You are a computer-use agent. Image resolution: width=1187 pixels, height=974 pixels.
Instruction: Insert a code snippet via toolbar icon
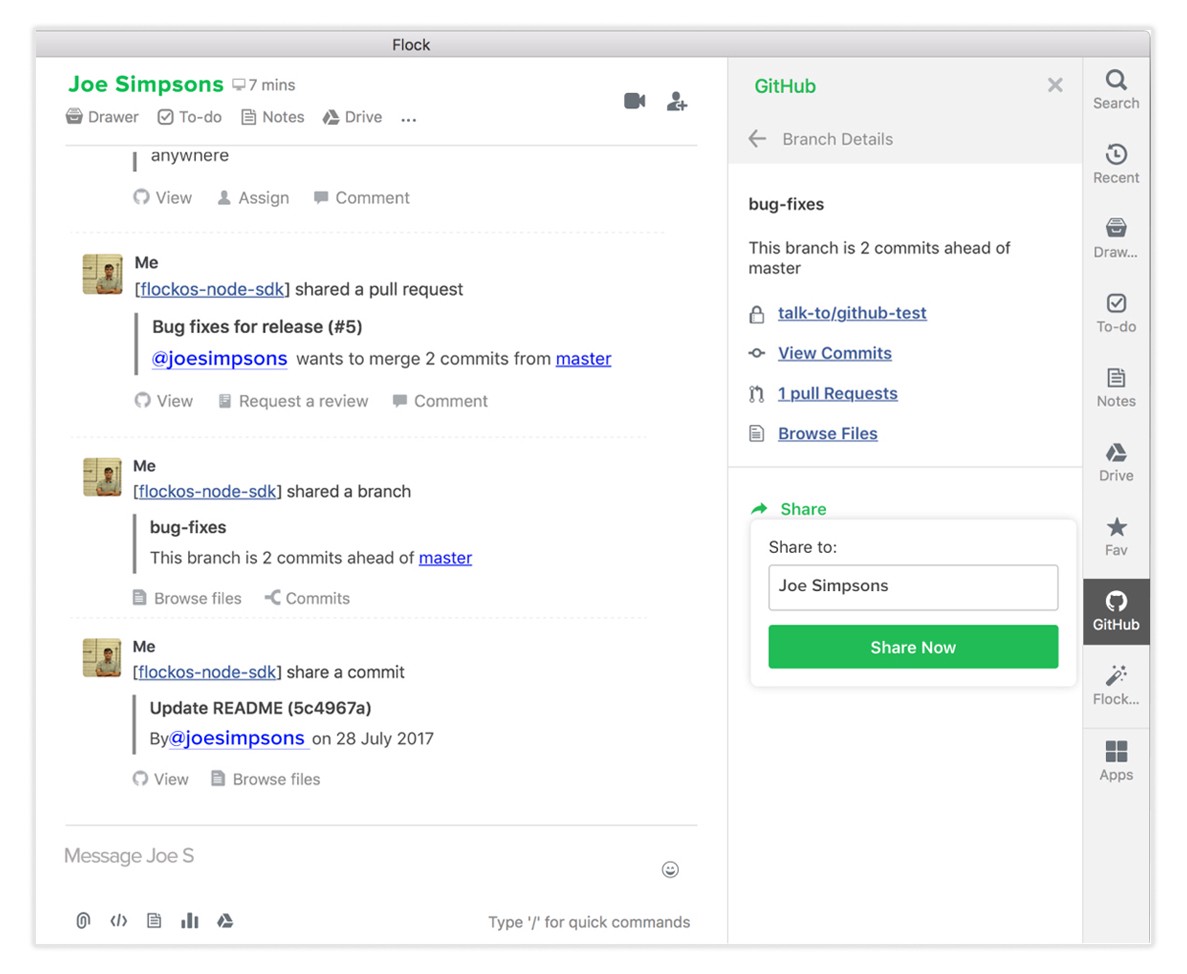[119, 920]
